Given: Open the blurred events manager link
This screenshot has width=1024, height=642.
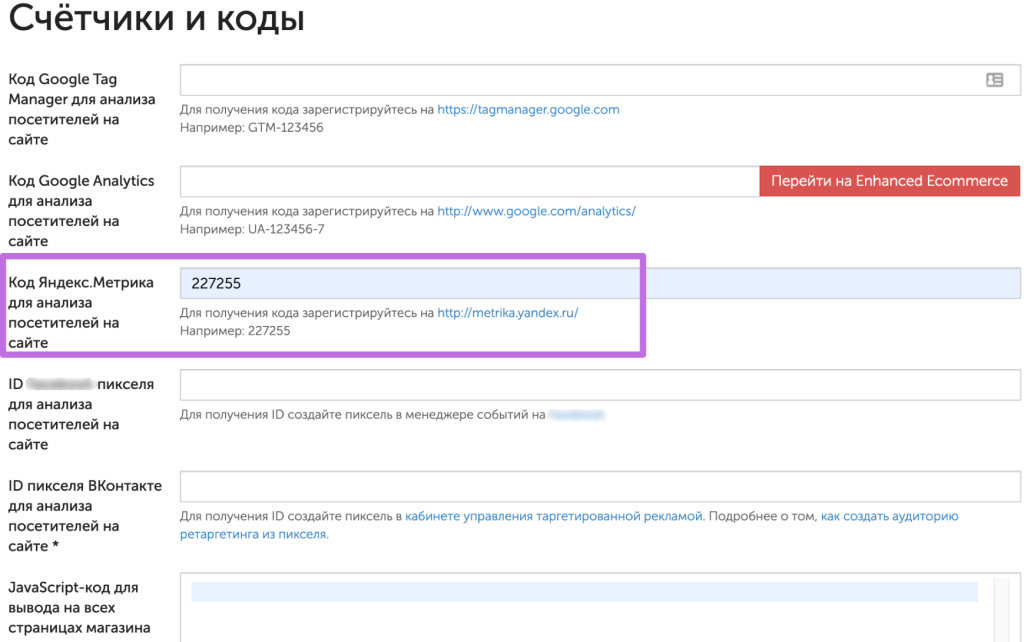Looking at the screenshot, I should 577,414.
